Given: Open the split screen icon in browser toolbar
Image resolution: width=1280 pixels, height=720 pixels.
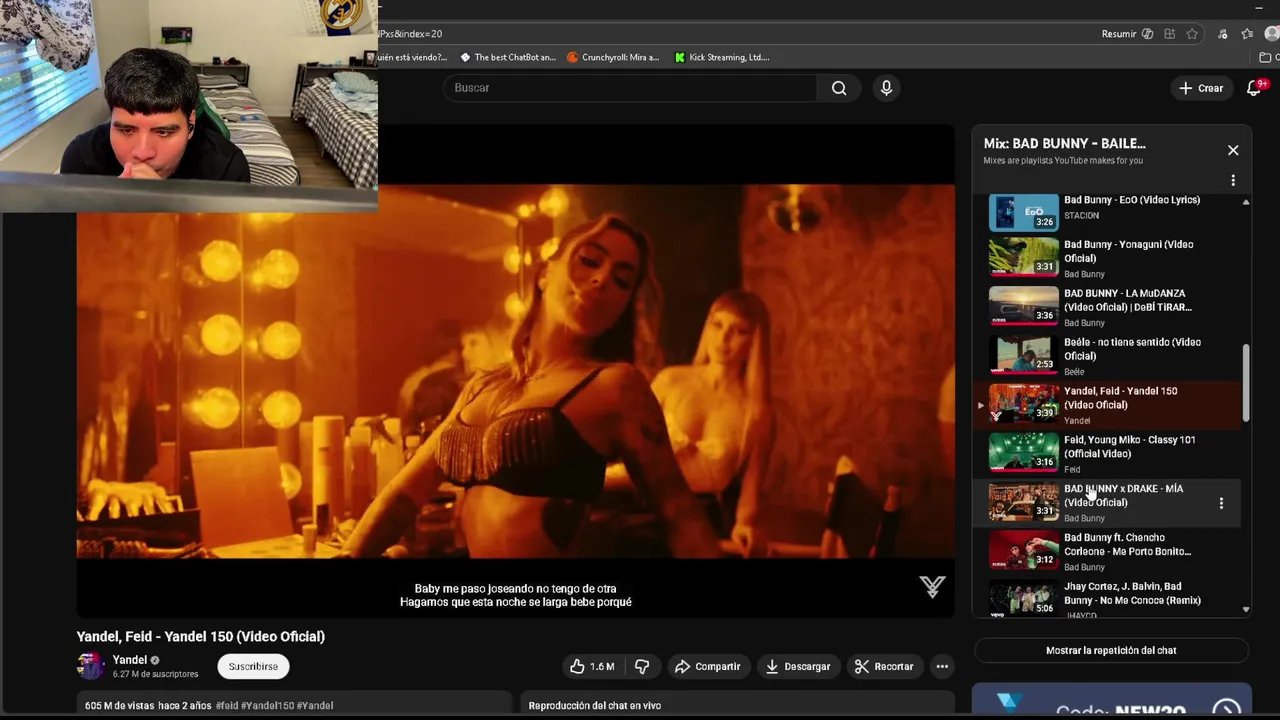Looking at the screenshot, I should coord(1169,34).
